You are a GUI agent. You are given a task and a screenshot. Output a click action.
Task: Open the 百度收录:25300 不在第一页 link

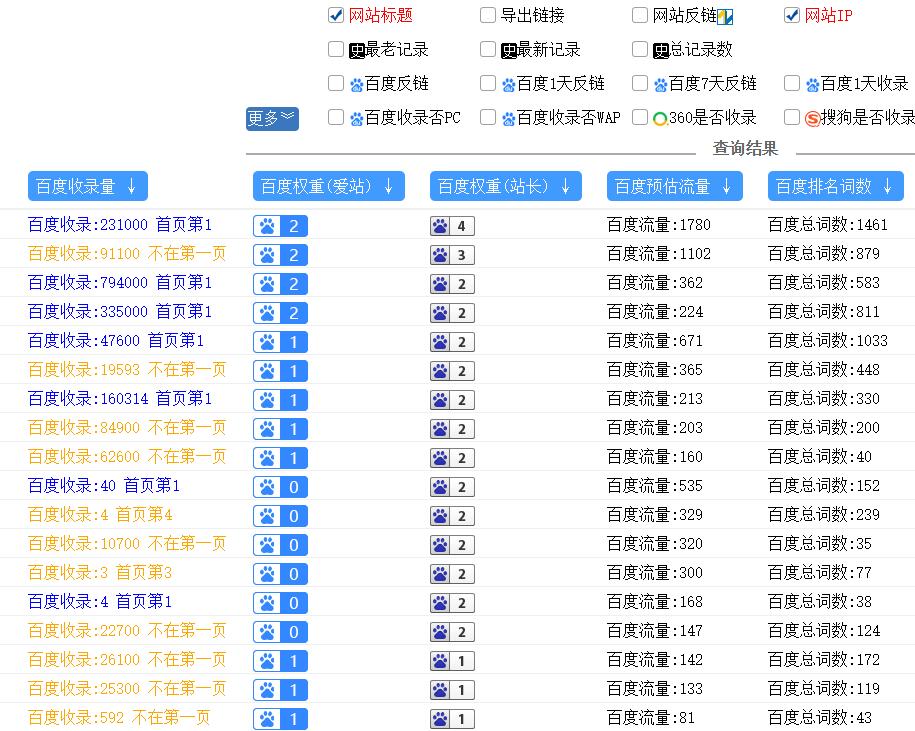127,688
